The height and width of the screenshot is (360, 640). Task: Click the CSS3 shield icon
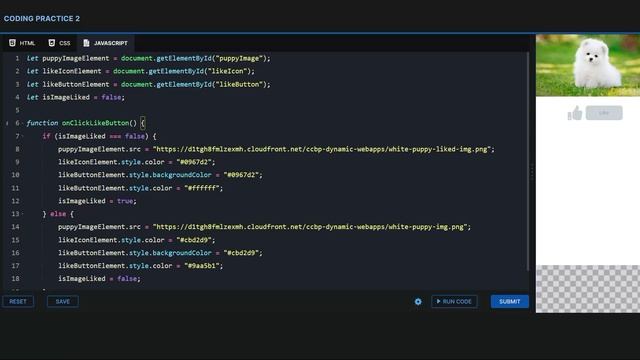[x=51, y=43]
